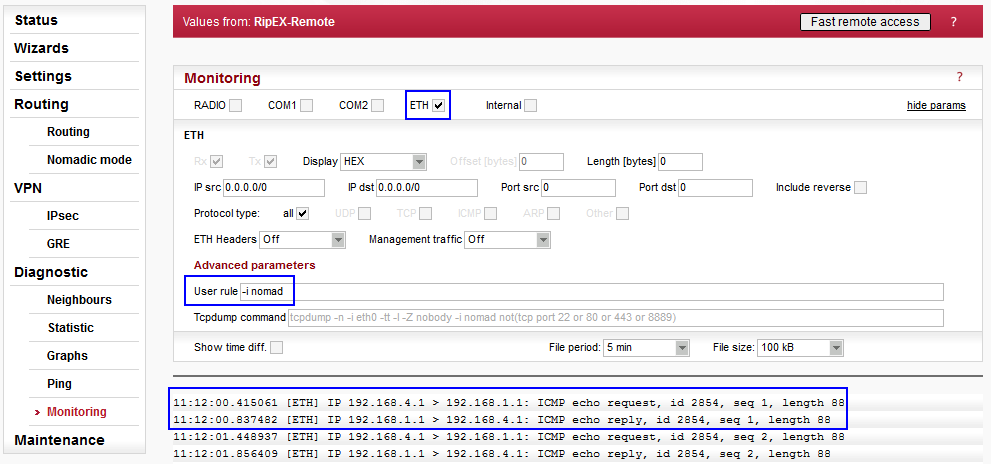Open the Maintenance menu section
Image resolution: width=991 pixels, height=464 pixels.
pos(59,439)
